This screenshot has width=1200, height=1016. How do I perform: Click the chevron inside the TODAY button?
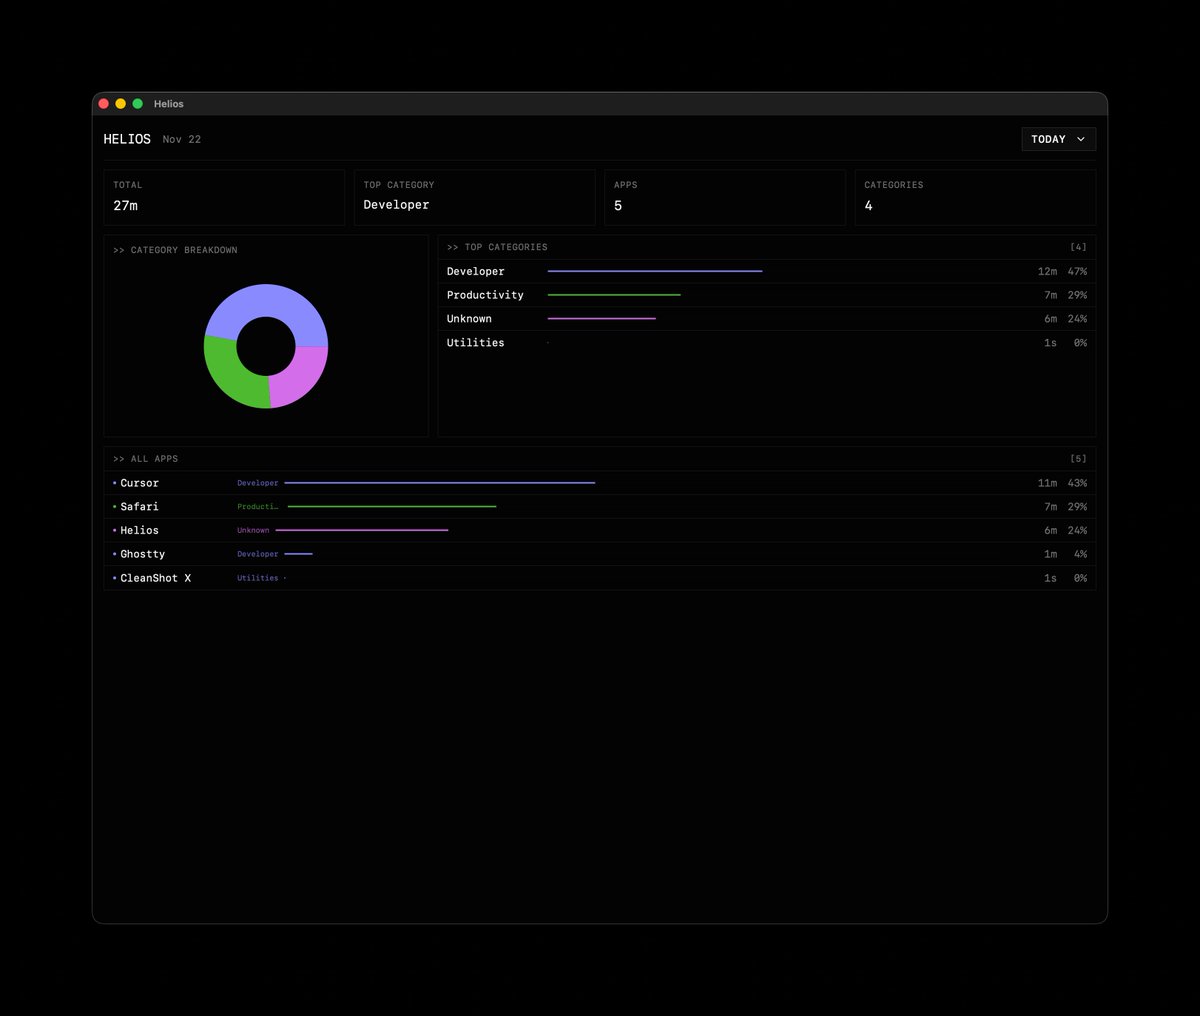(x=1082, y=139)
